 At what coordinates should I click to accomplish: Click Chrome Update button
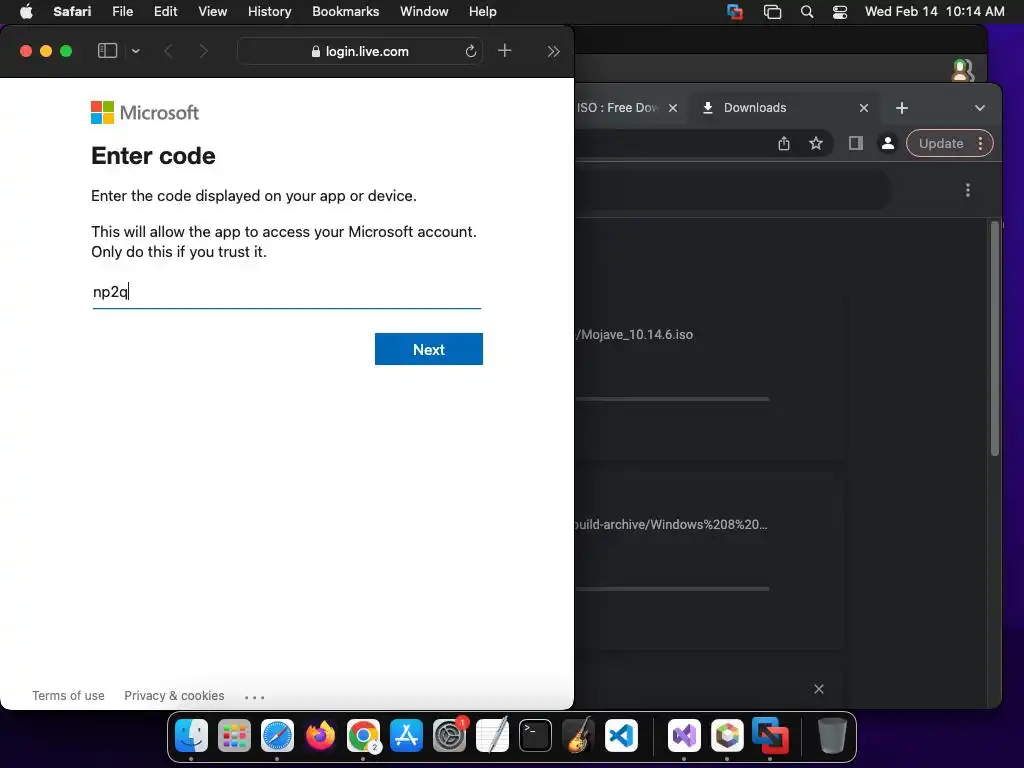[x=950, y=144]
